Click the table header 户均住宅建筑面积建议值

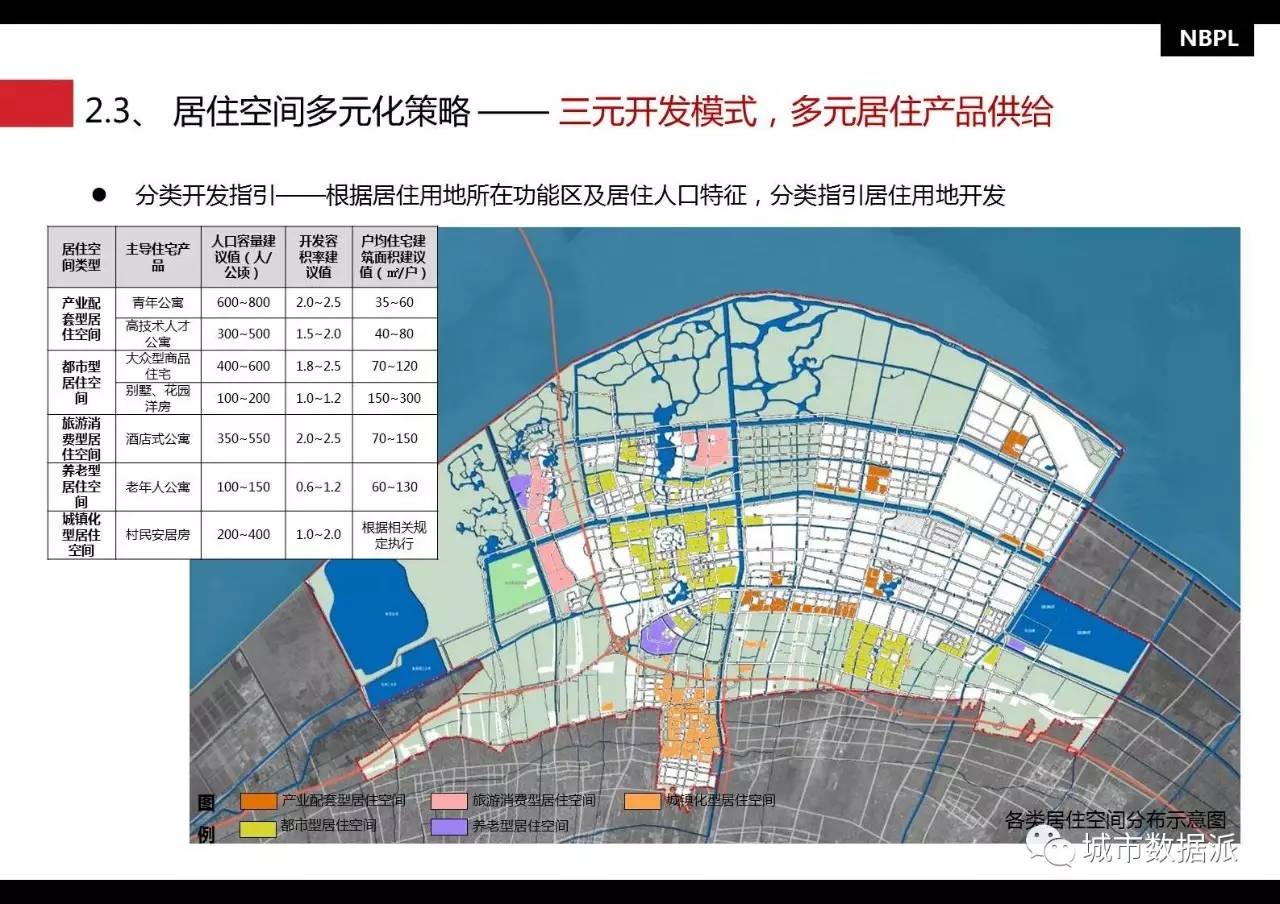pyautogui.click(x=393, y=258)
